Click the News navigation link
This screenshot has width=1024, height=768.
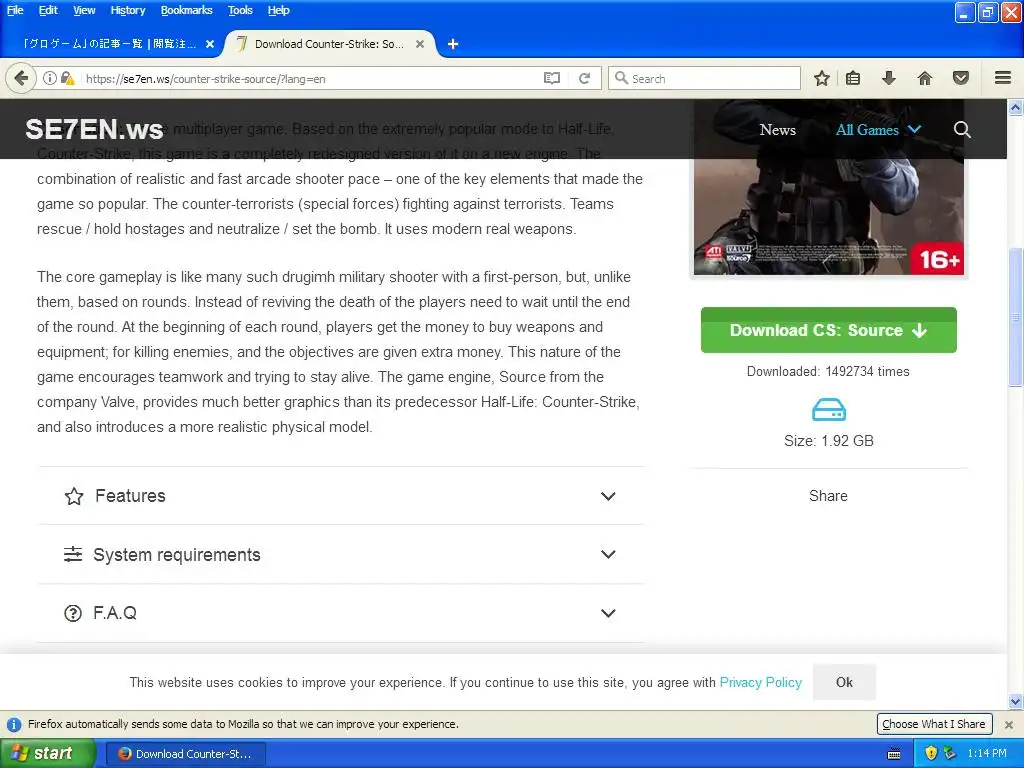pyautogui.click(x=777, y=129)
